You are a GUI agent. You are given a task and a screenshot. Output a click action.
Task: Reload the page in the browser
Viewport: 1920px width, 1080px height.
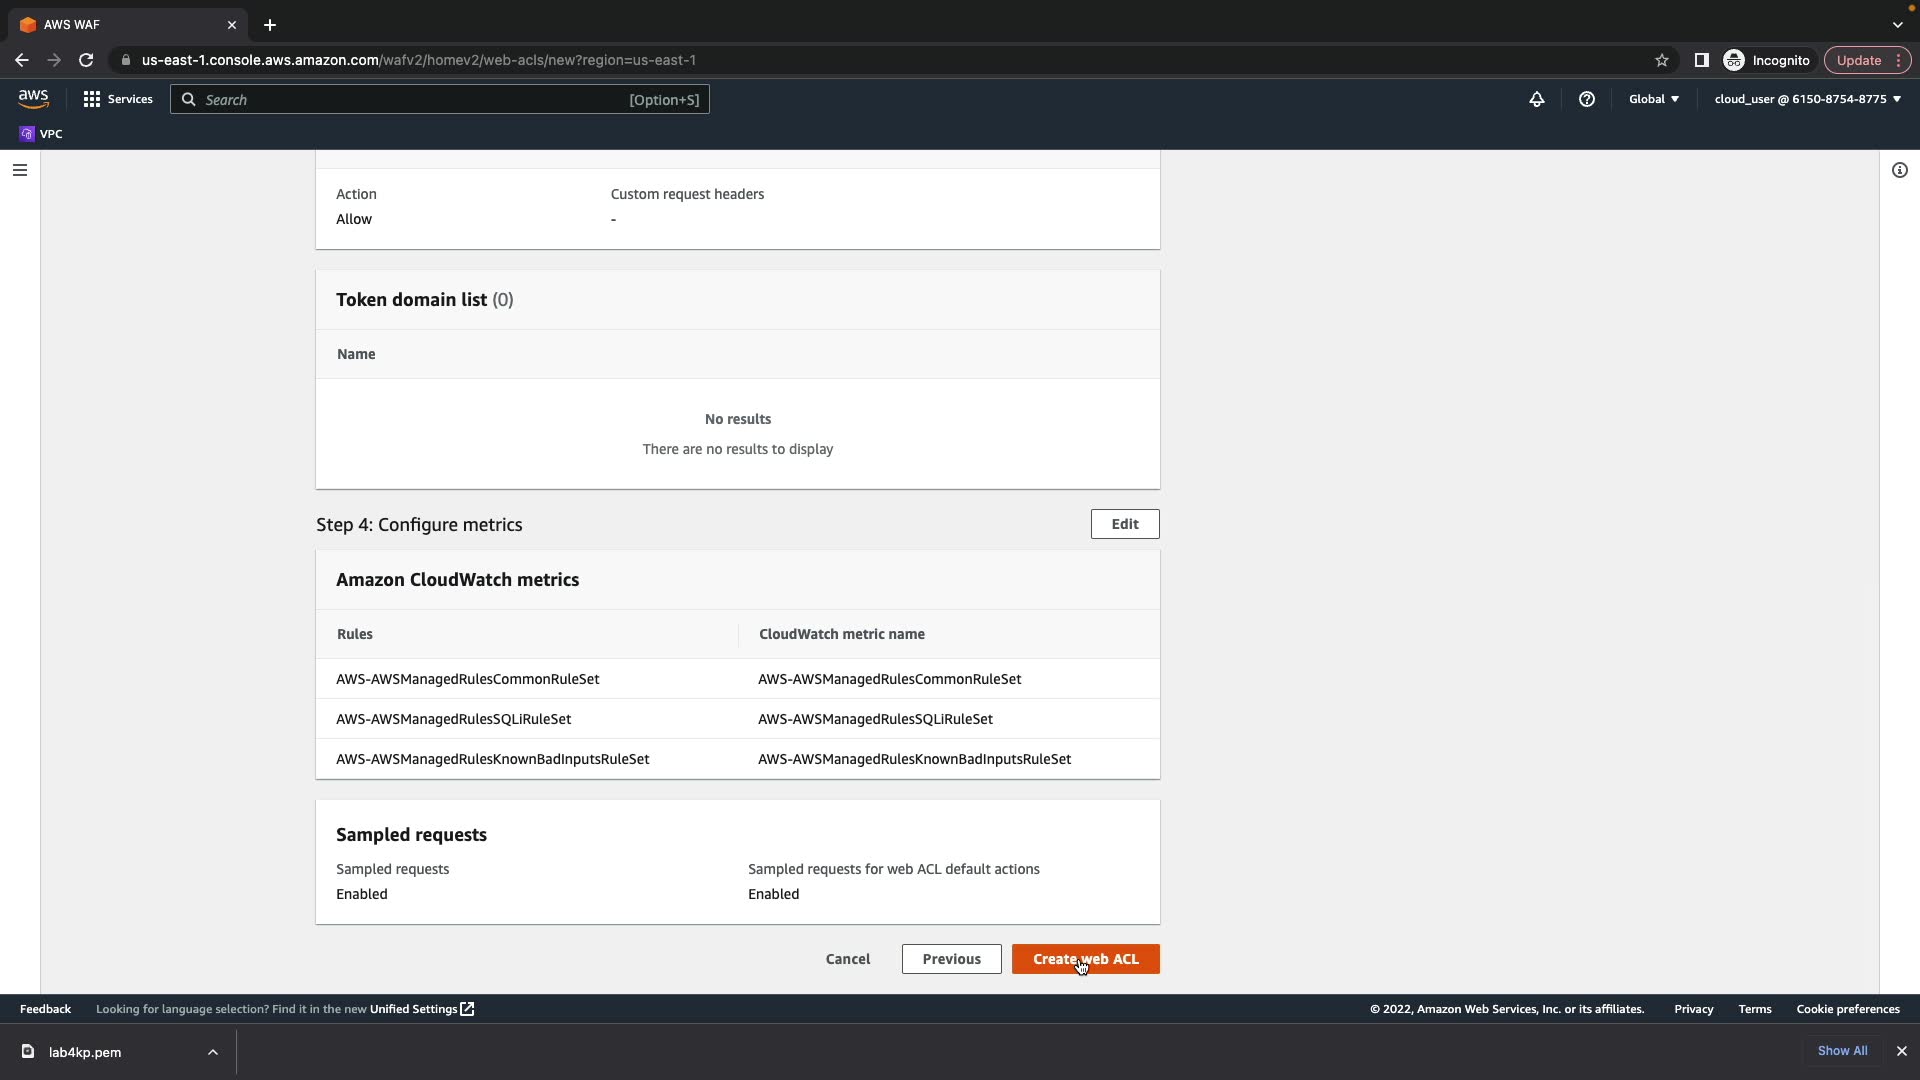(x=86, y=60)
